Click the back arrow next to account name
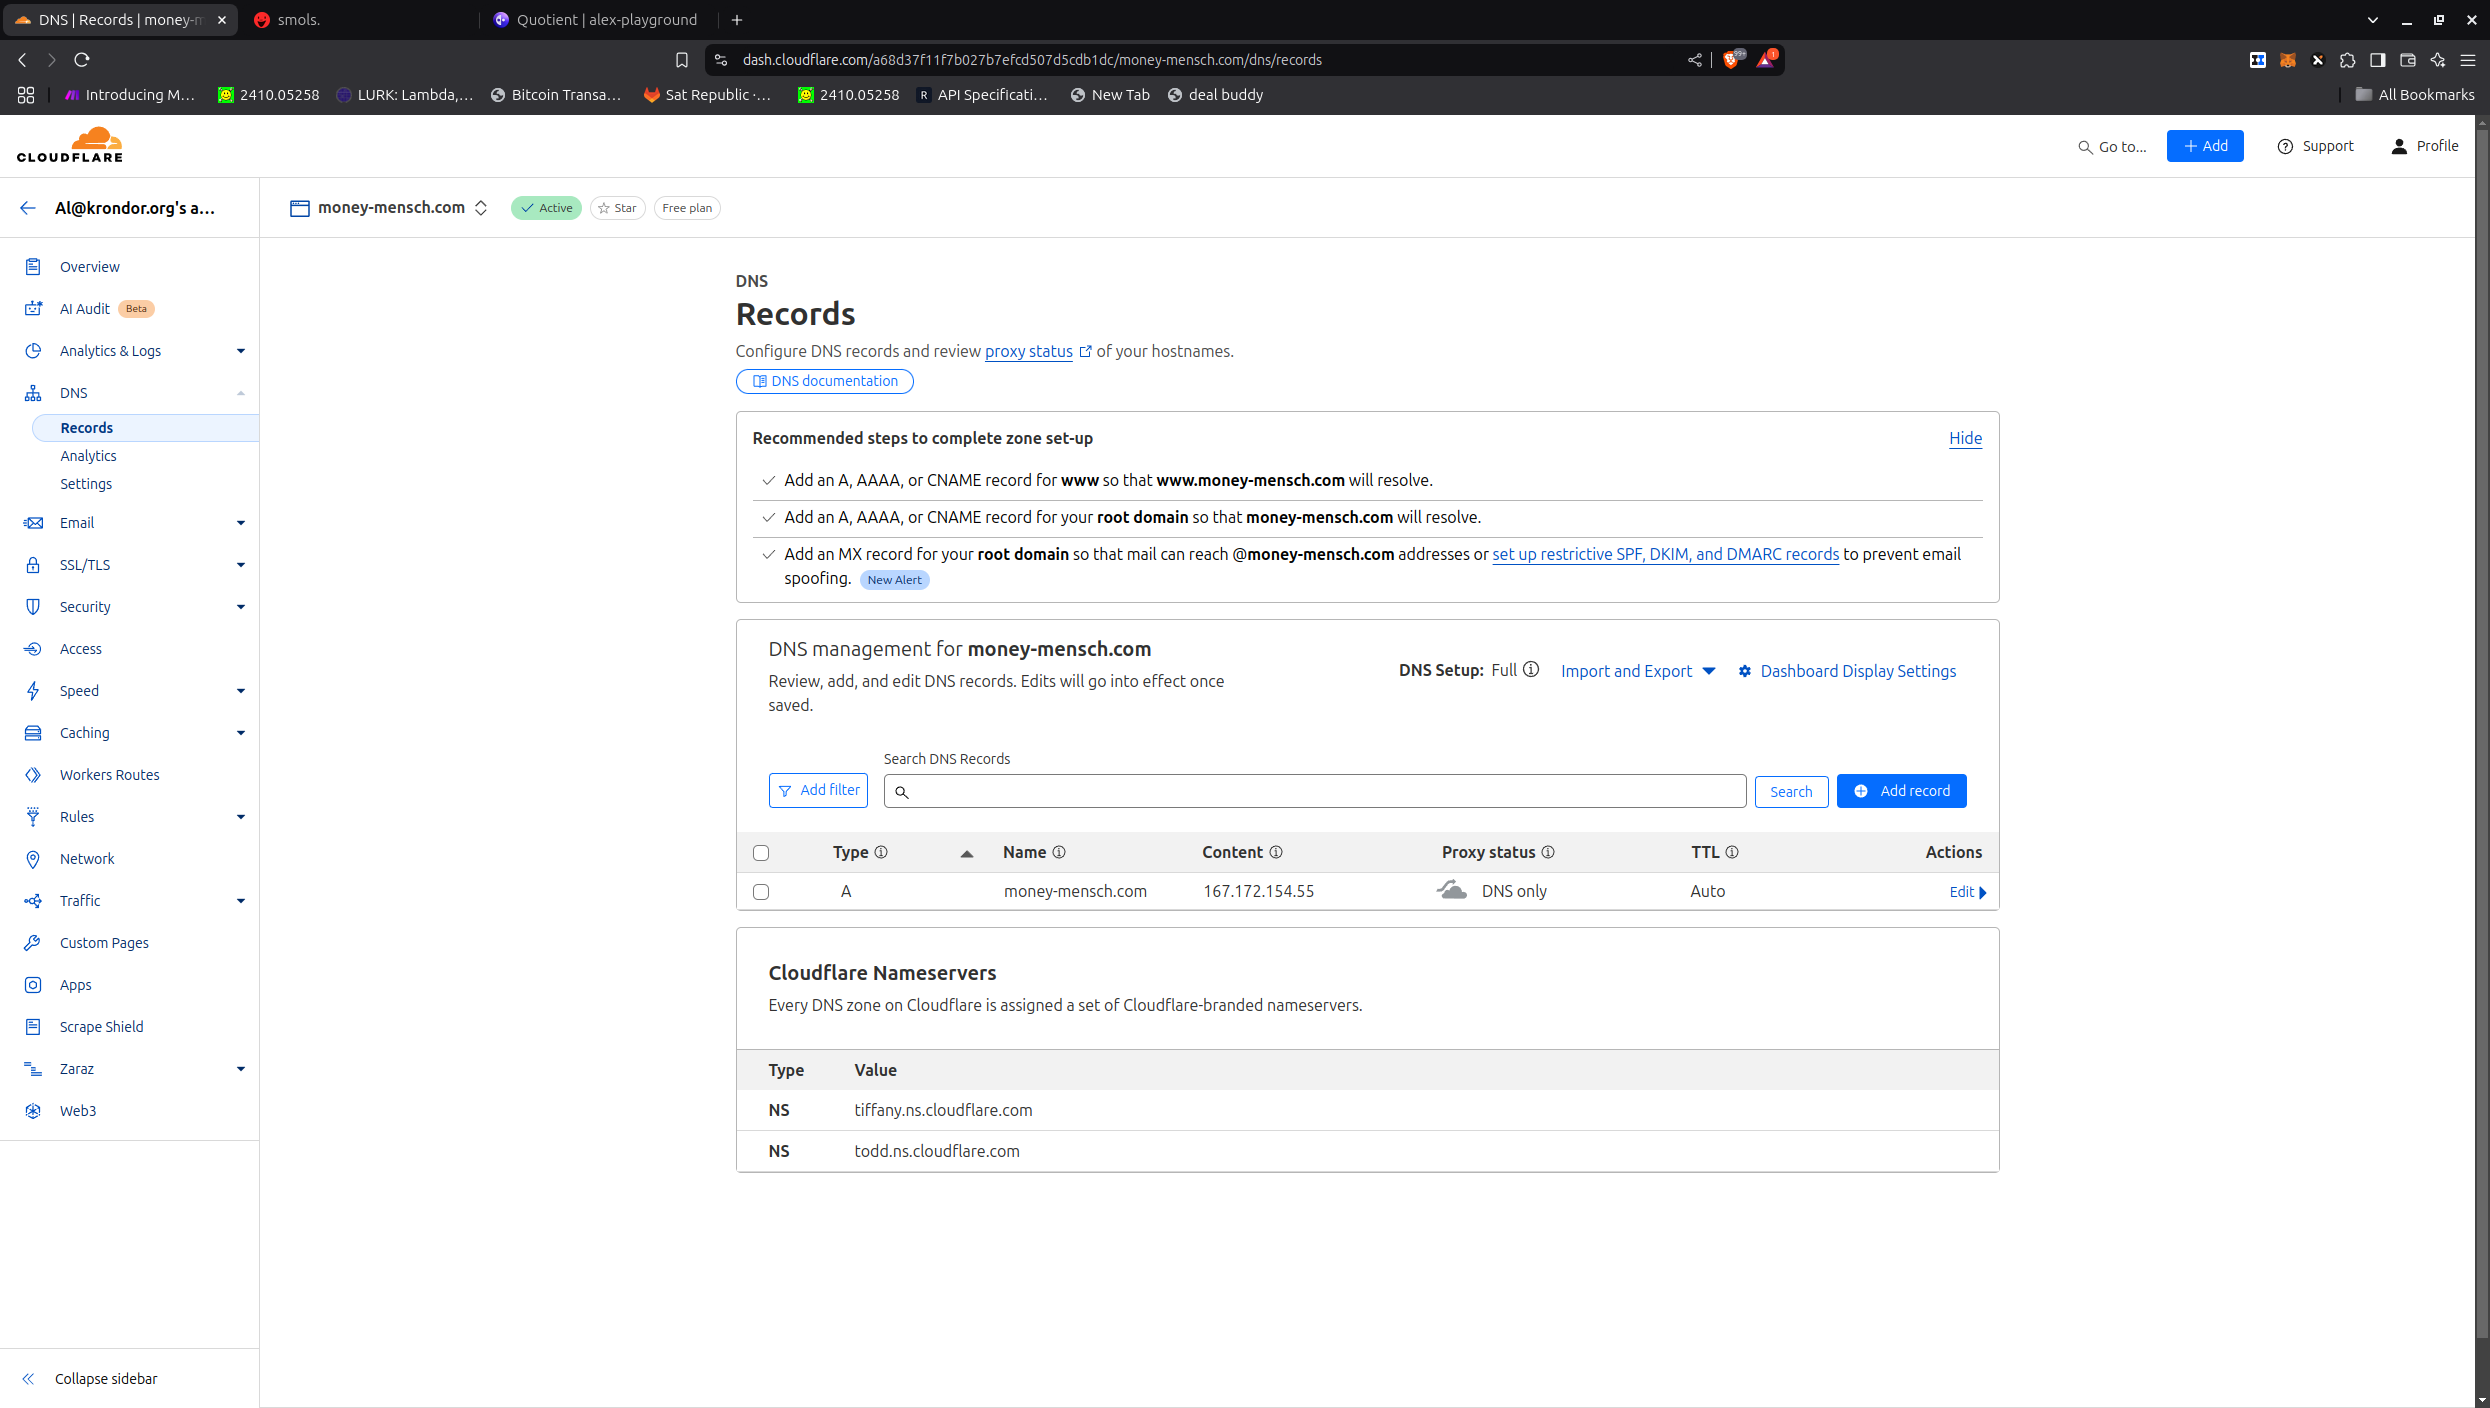Image resolution: width=2490 pixels, height=1408 pixels. click(27, 208)
